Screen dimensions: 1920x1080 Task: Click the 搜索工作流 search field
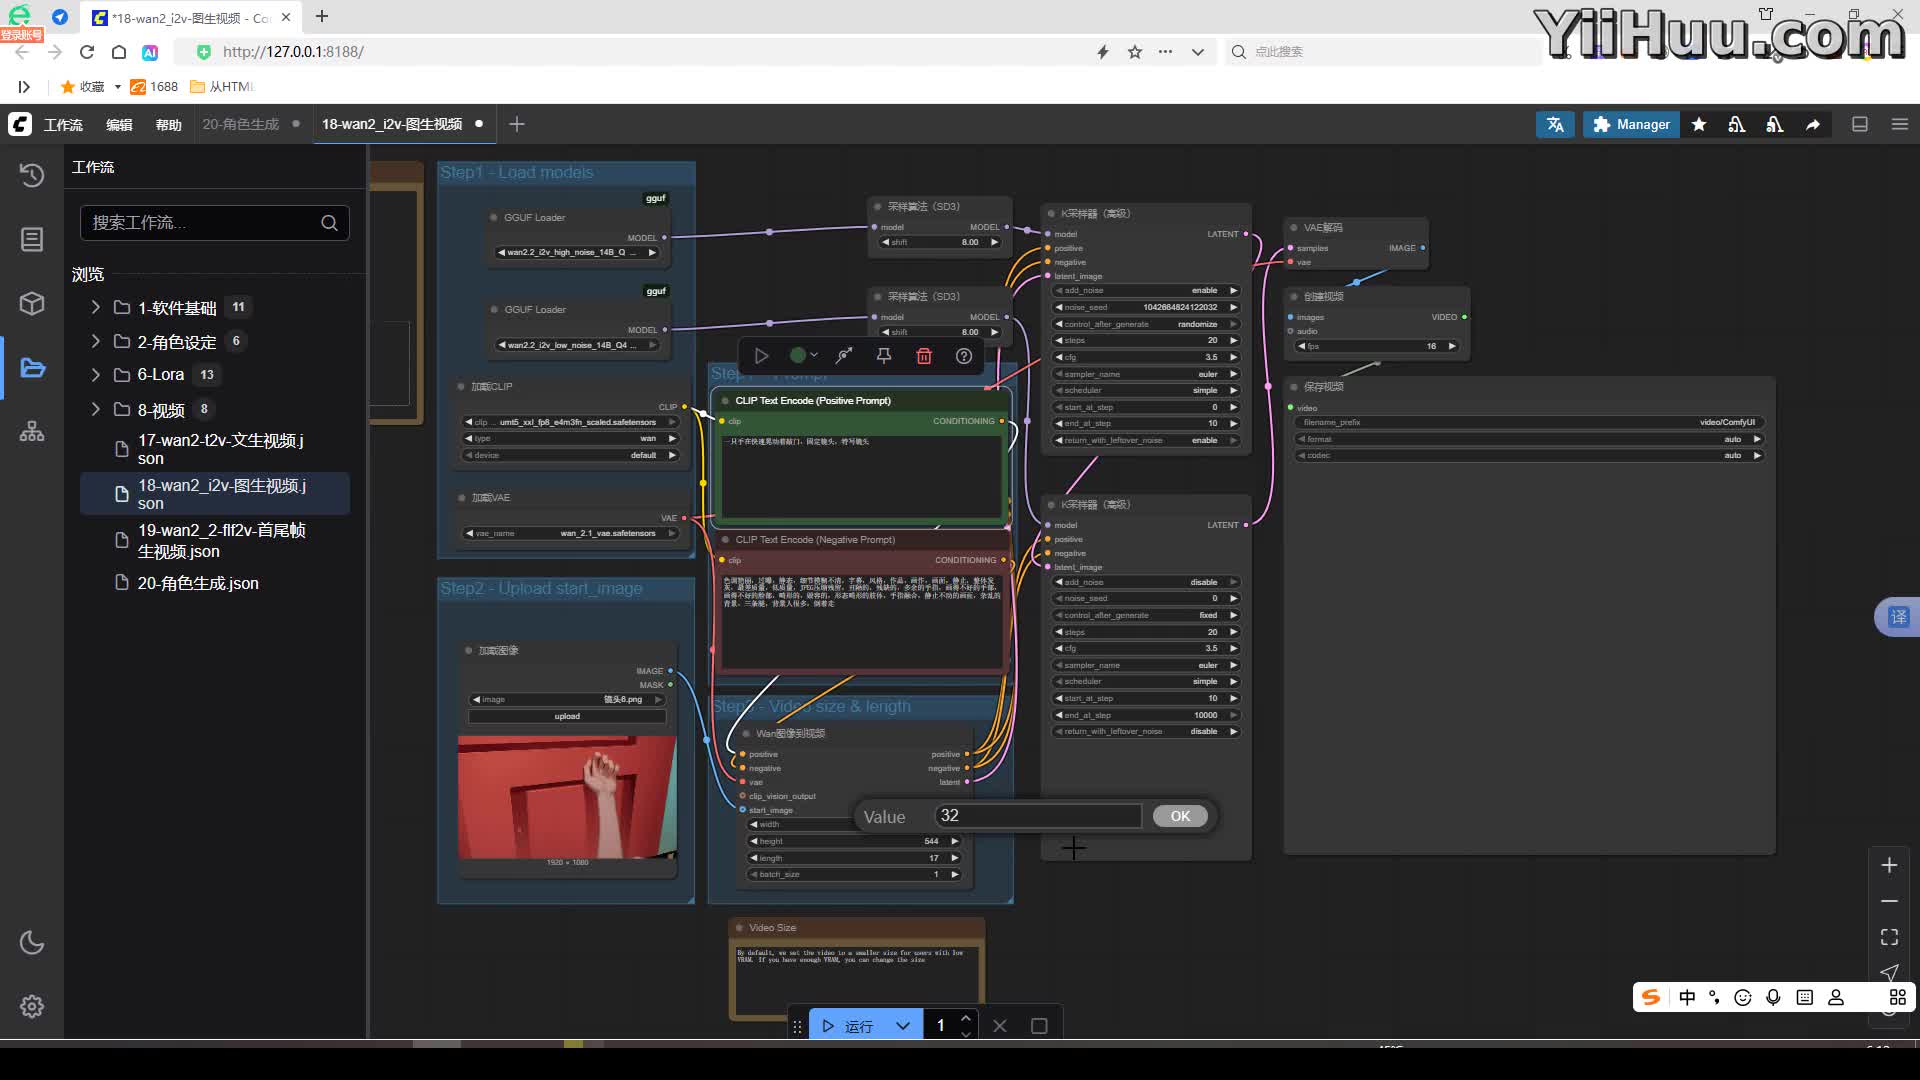pos(200,222)
